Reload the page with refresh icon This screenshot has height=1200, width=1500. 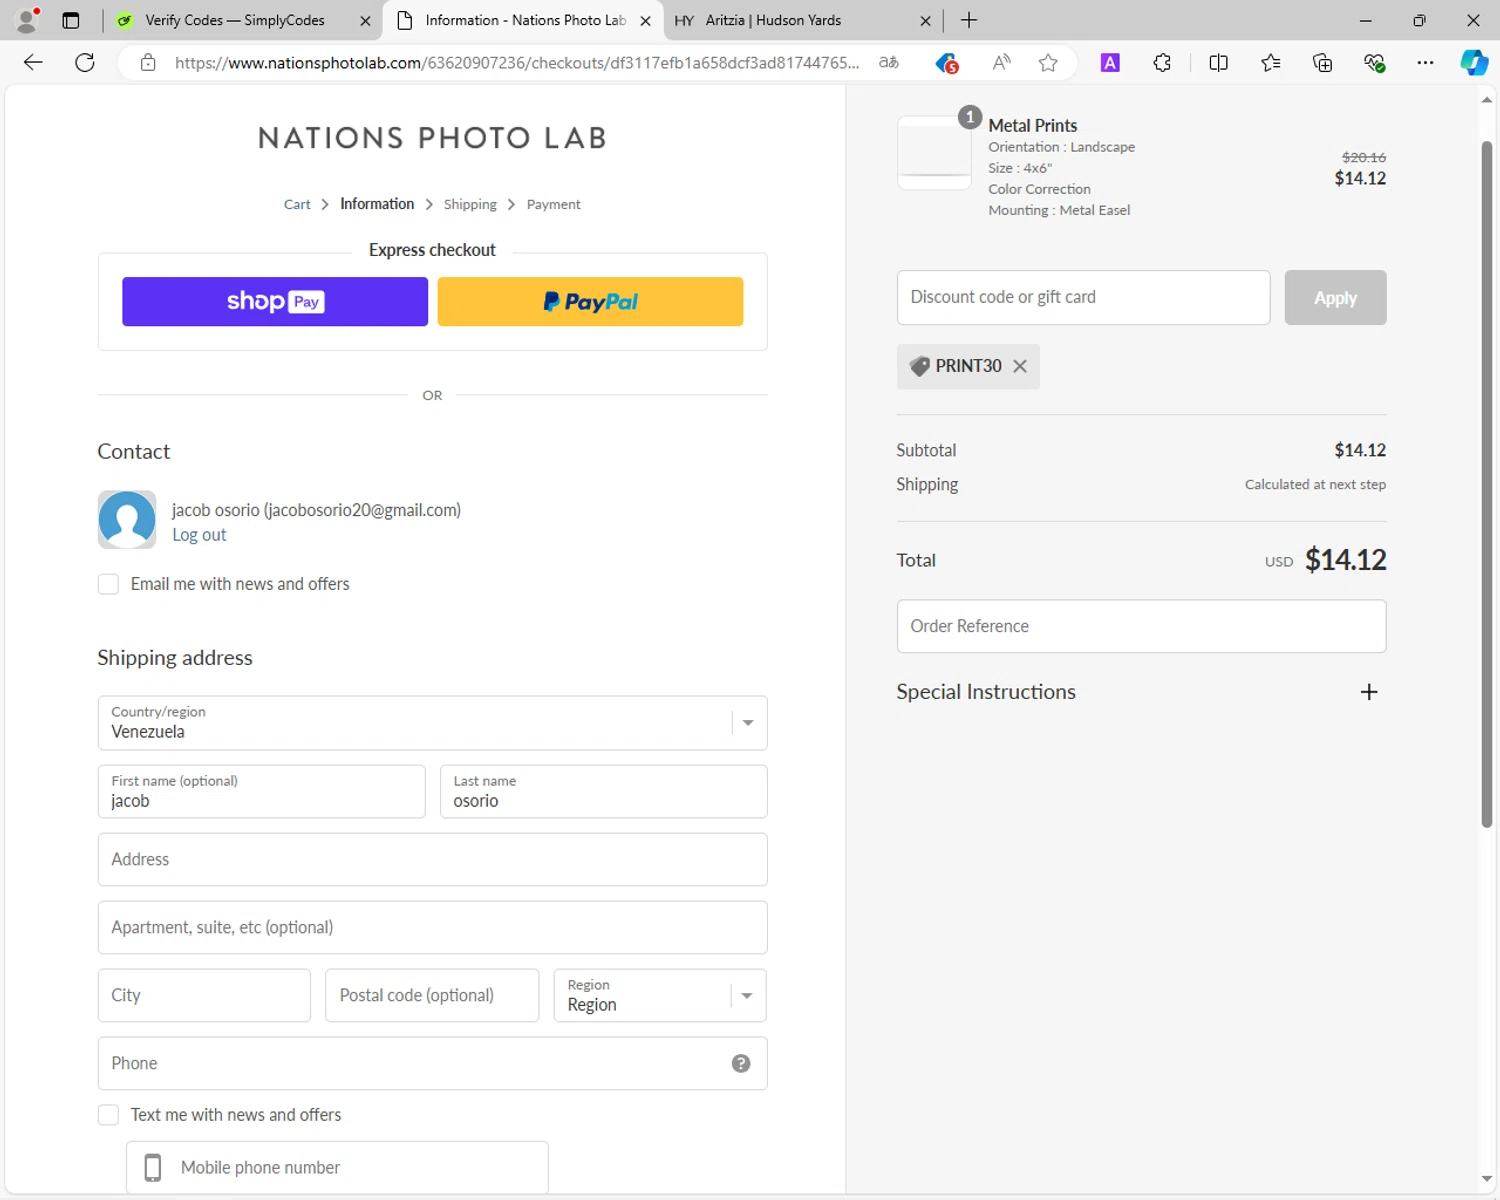click(85, 63)
